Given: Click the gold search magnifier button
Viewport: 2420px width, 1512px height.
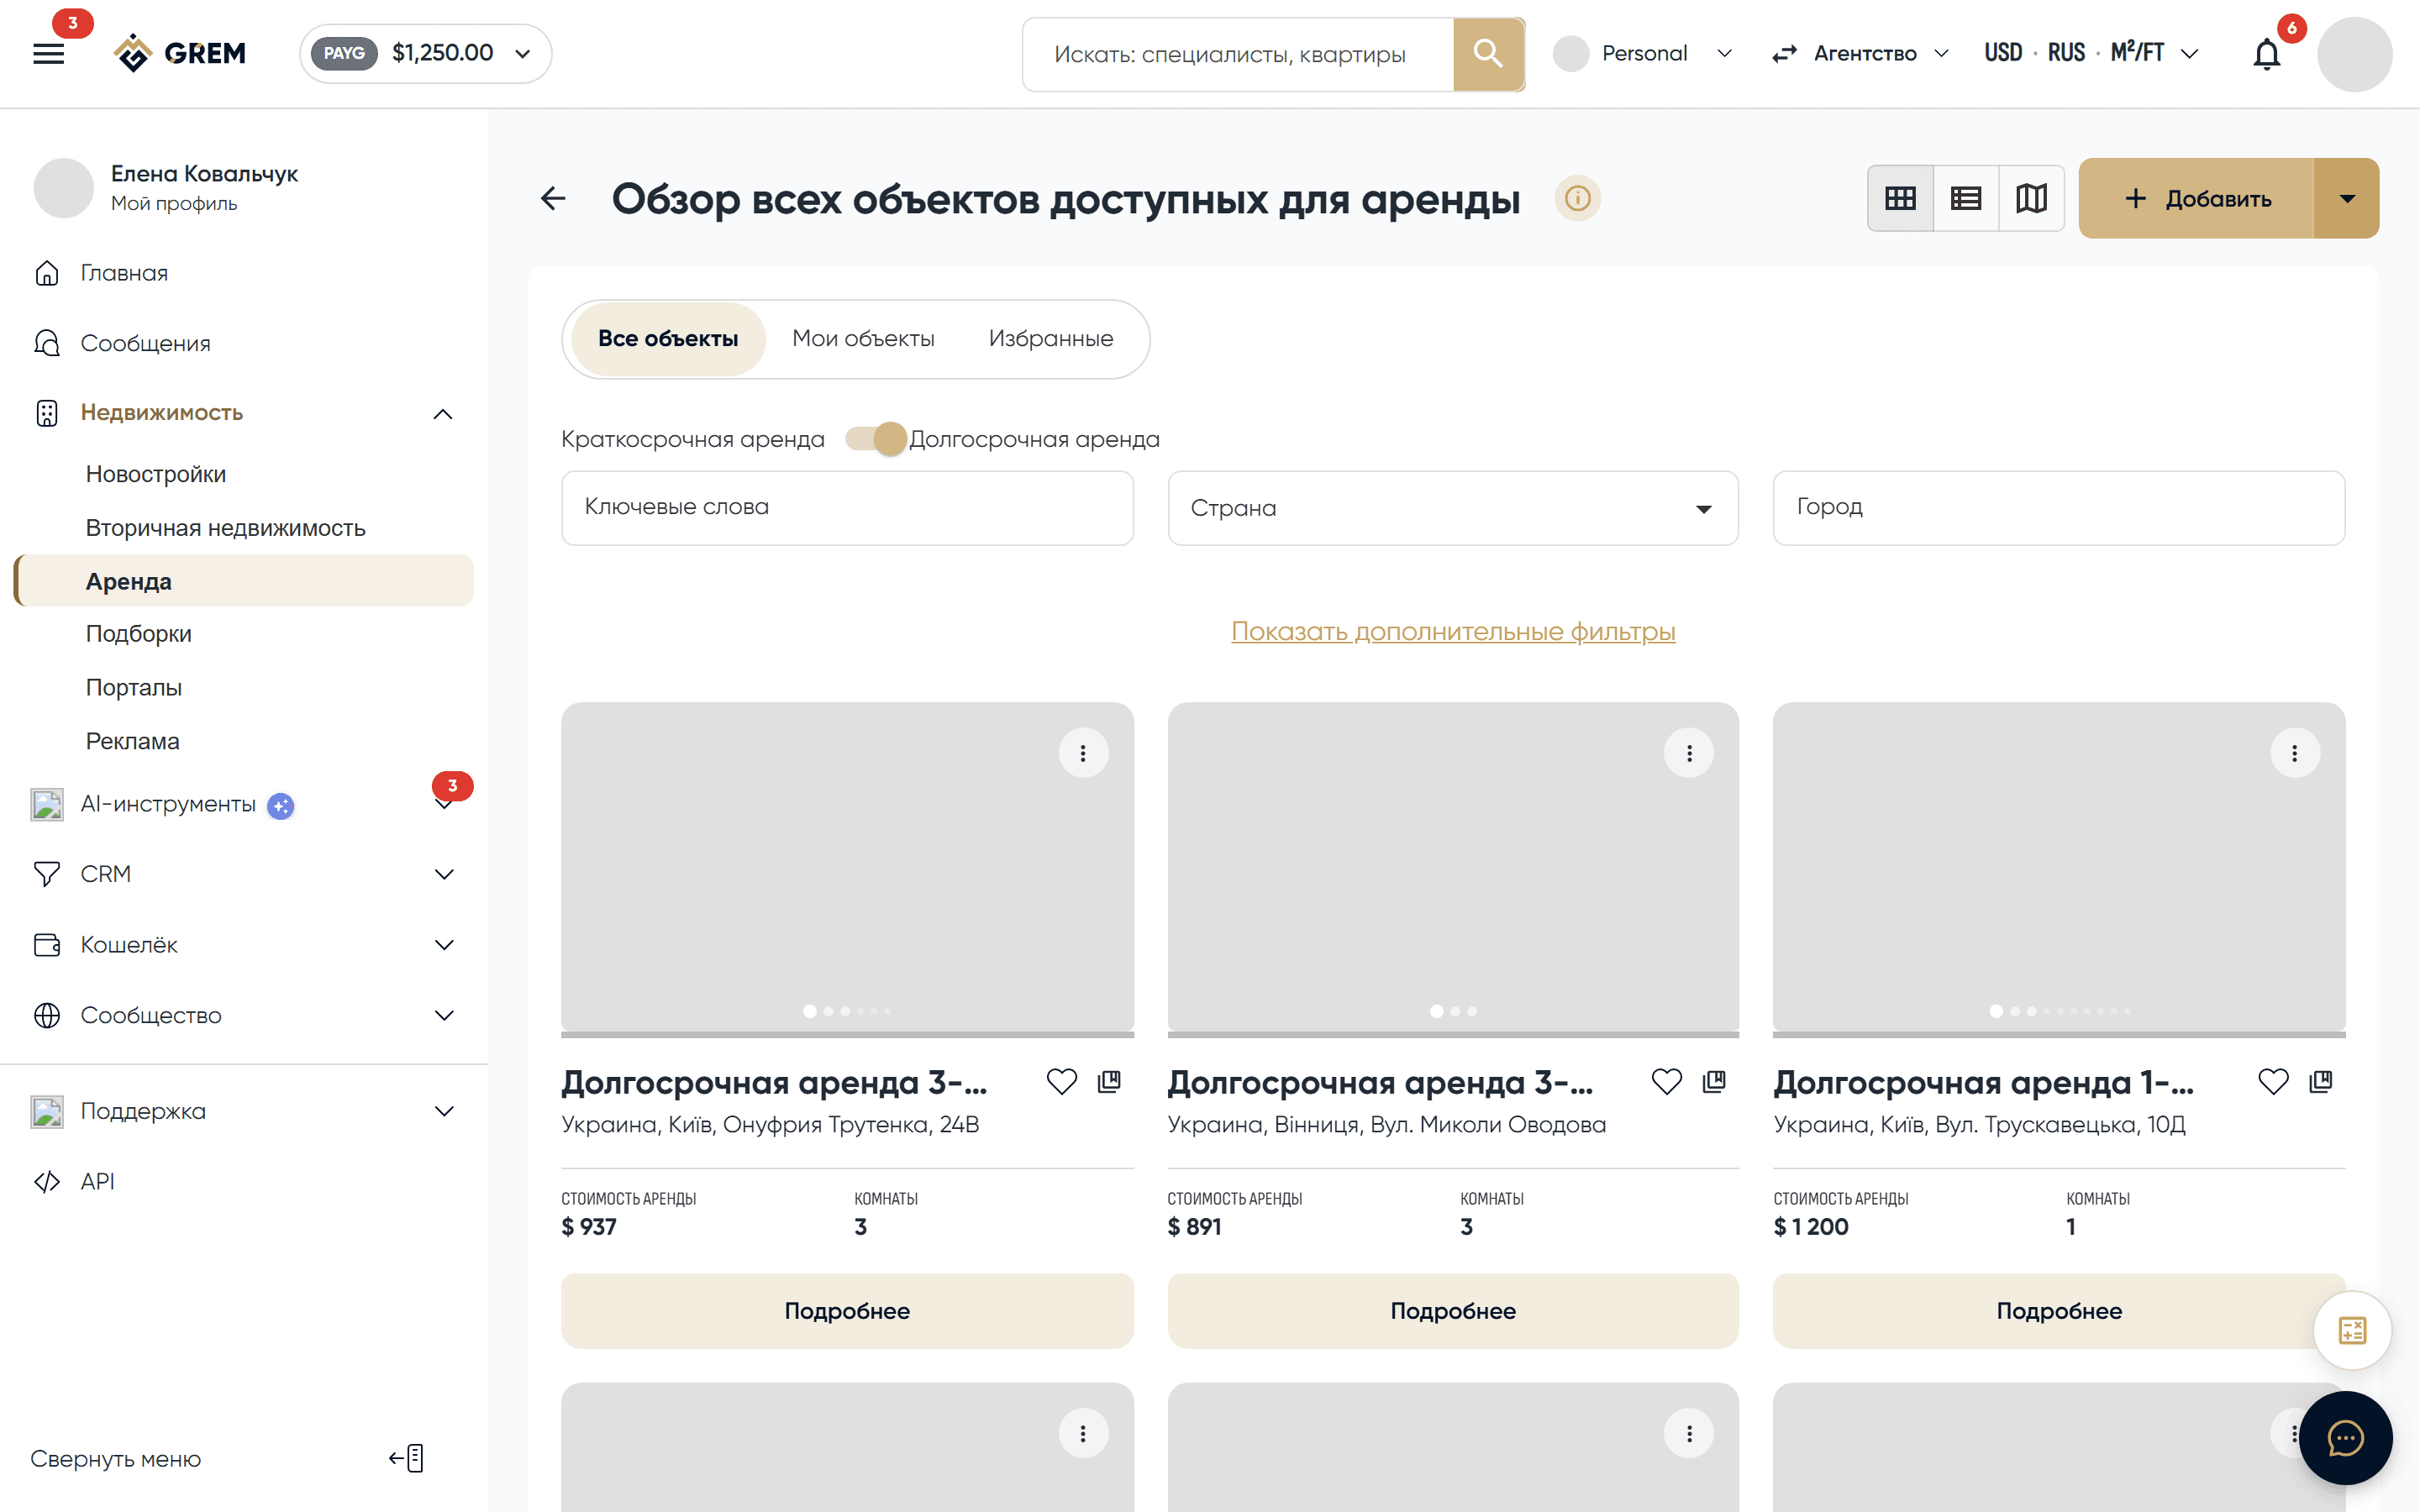Looking at the screenshot, I should tap(1488, 54).
